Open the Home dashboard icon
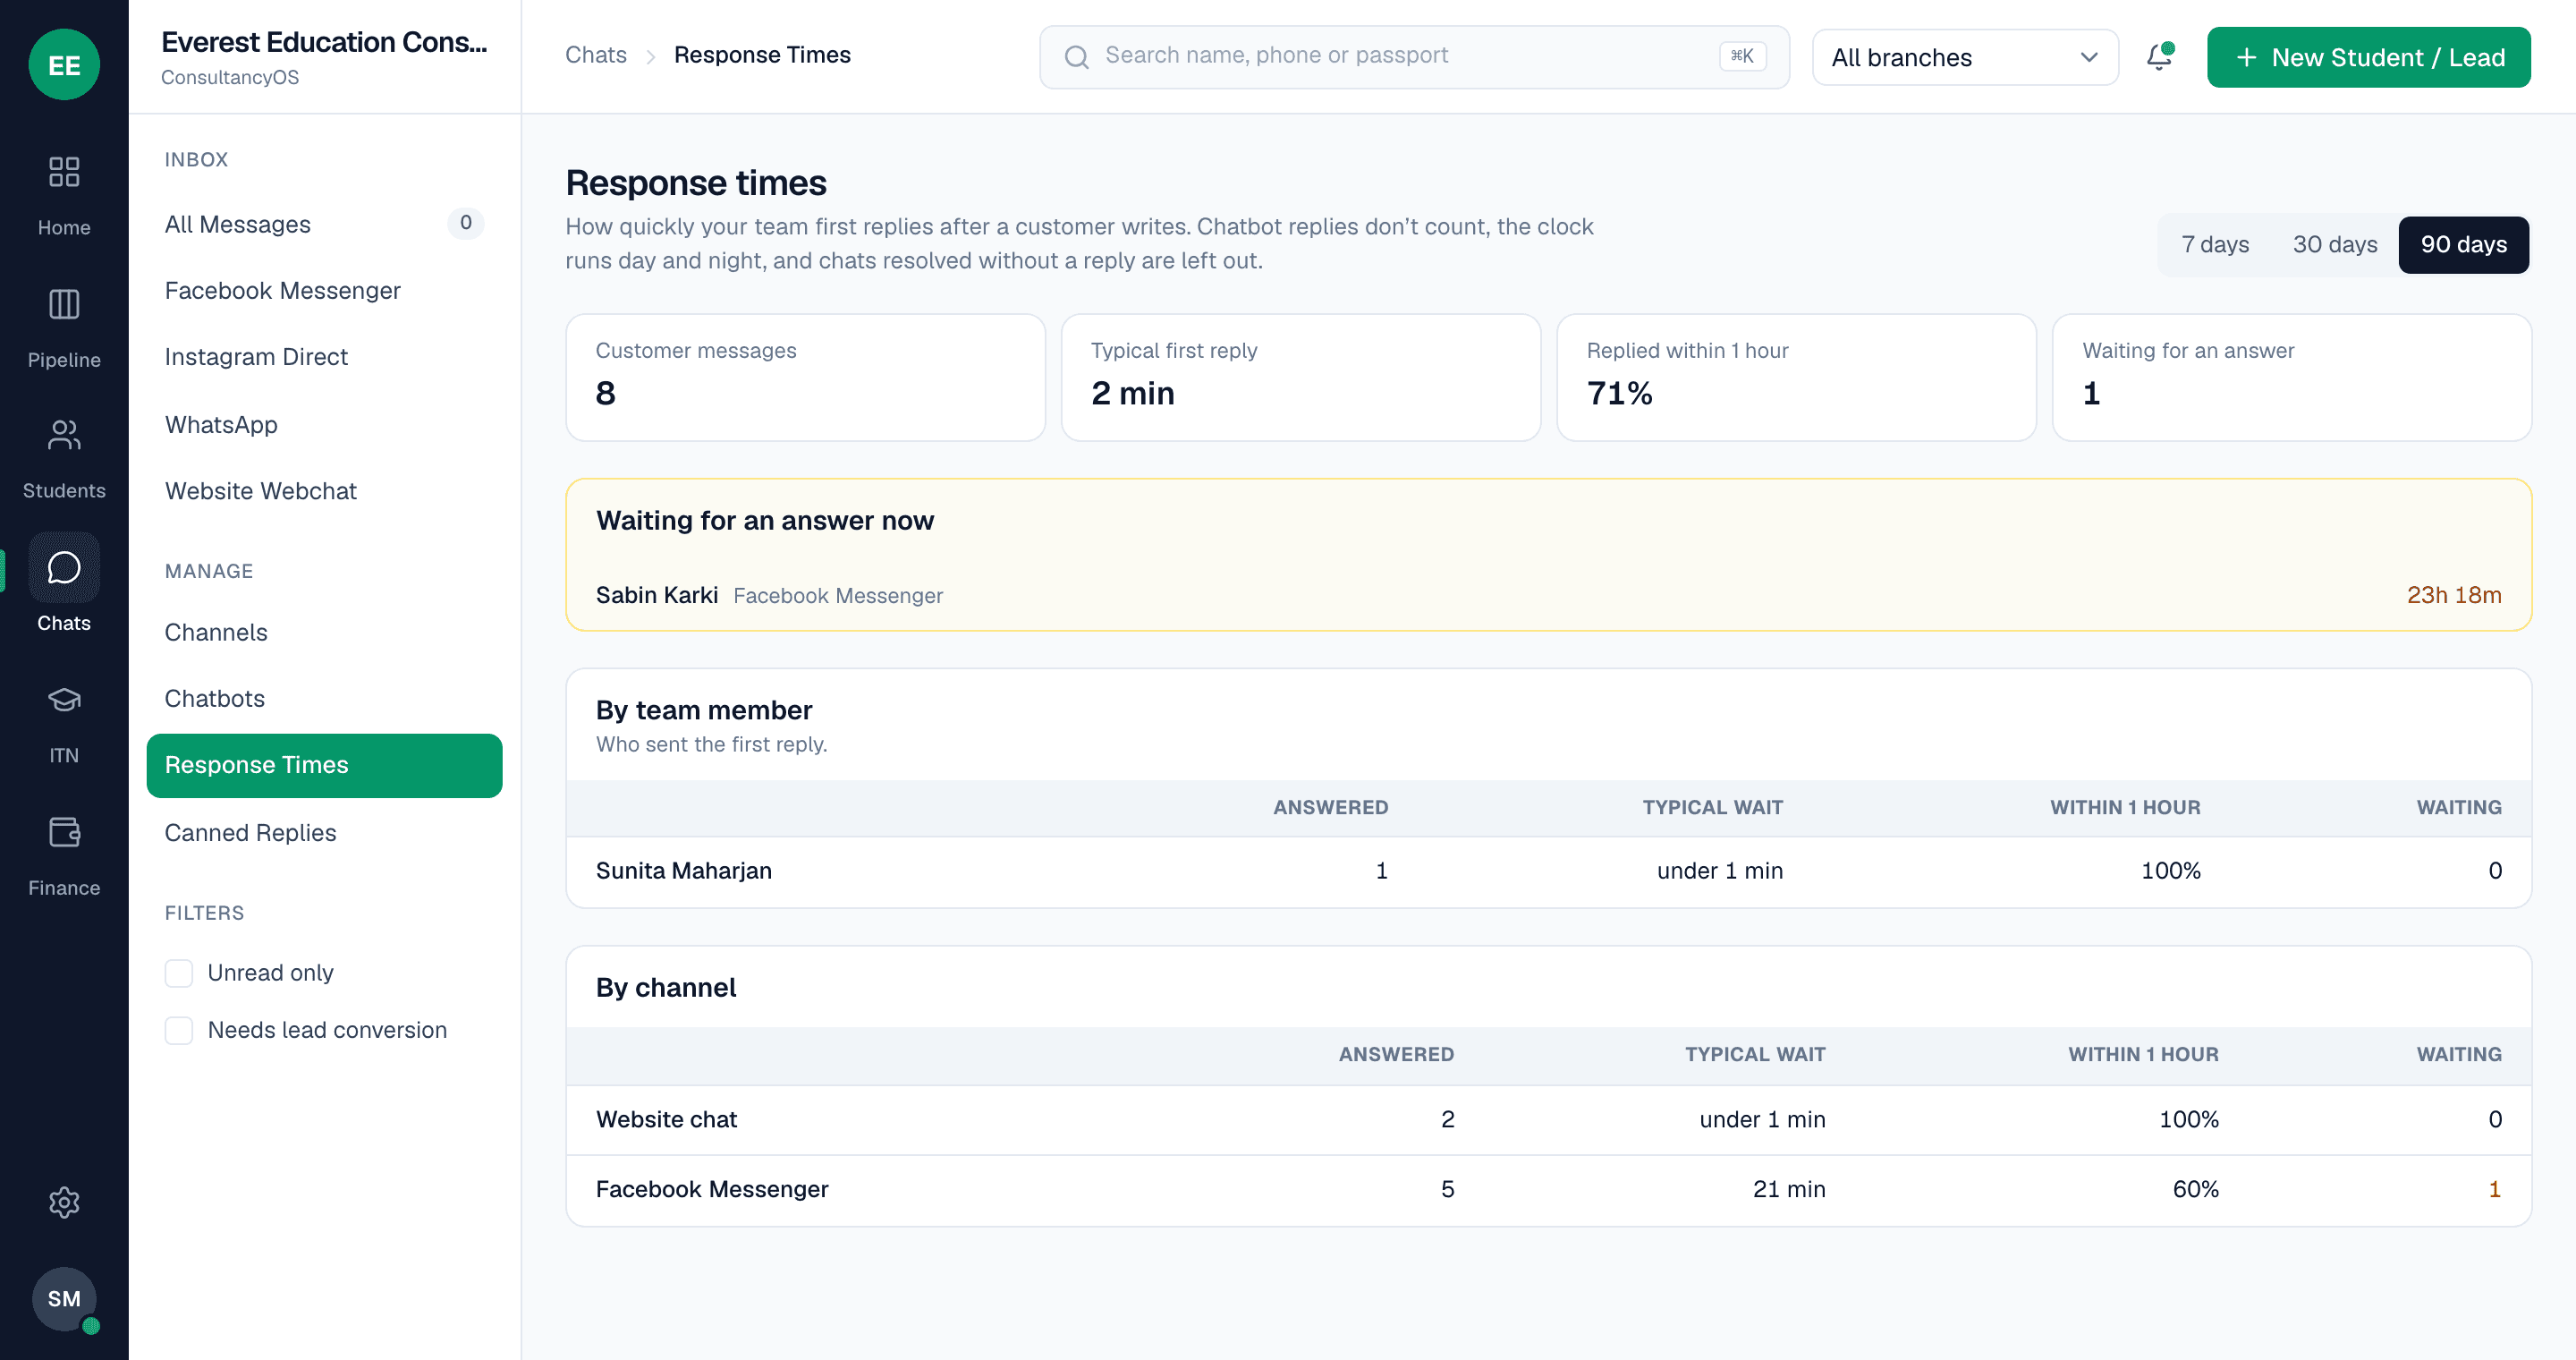 (64, 172)
